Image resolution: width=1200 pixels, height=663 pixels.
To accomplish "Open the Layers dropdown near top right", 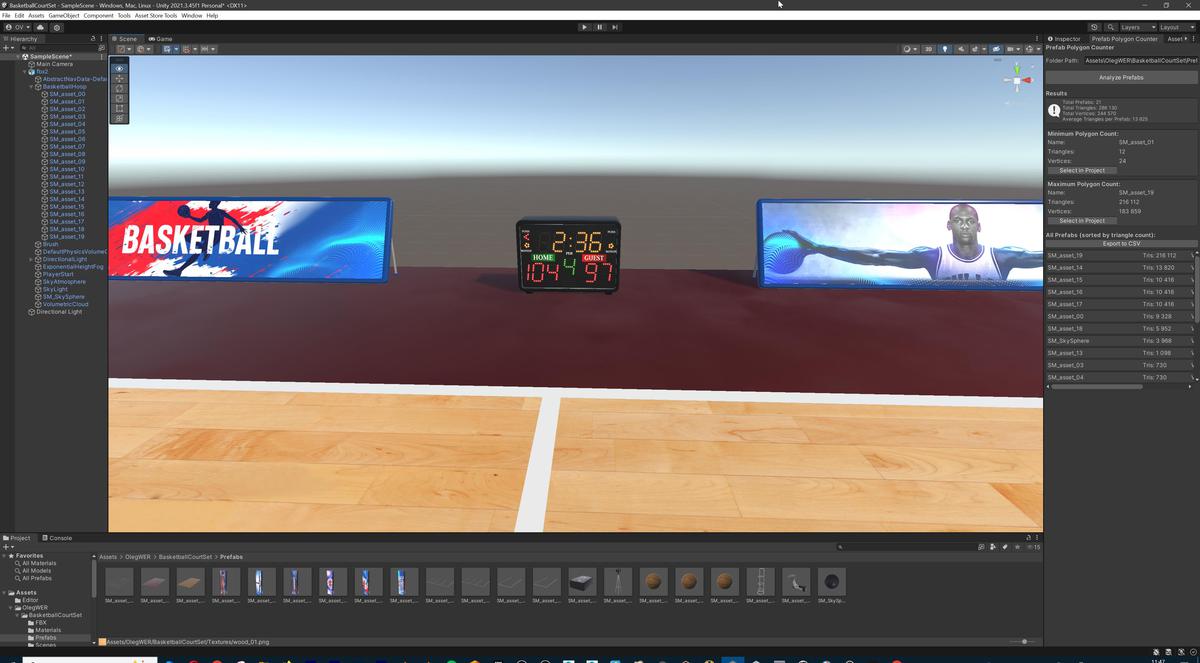I will coord(1131,27).
